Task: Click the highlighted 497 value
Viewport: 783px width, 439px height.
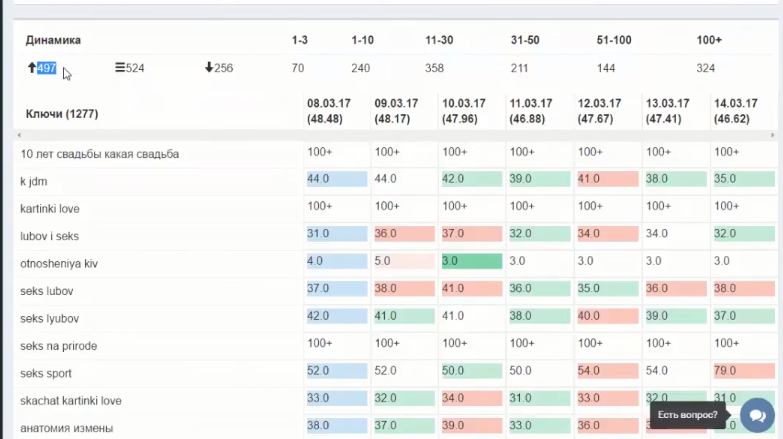Action: click(x=46, y=68)
